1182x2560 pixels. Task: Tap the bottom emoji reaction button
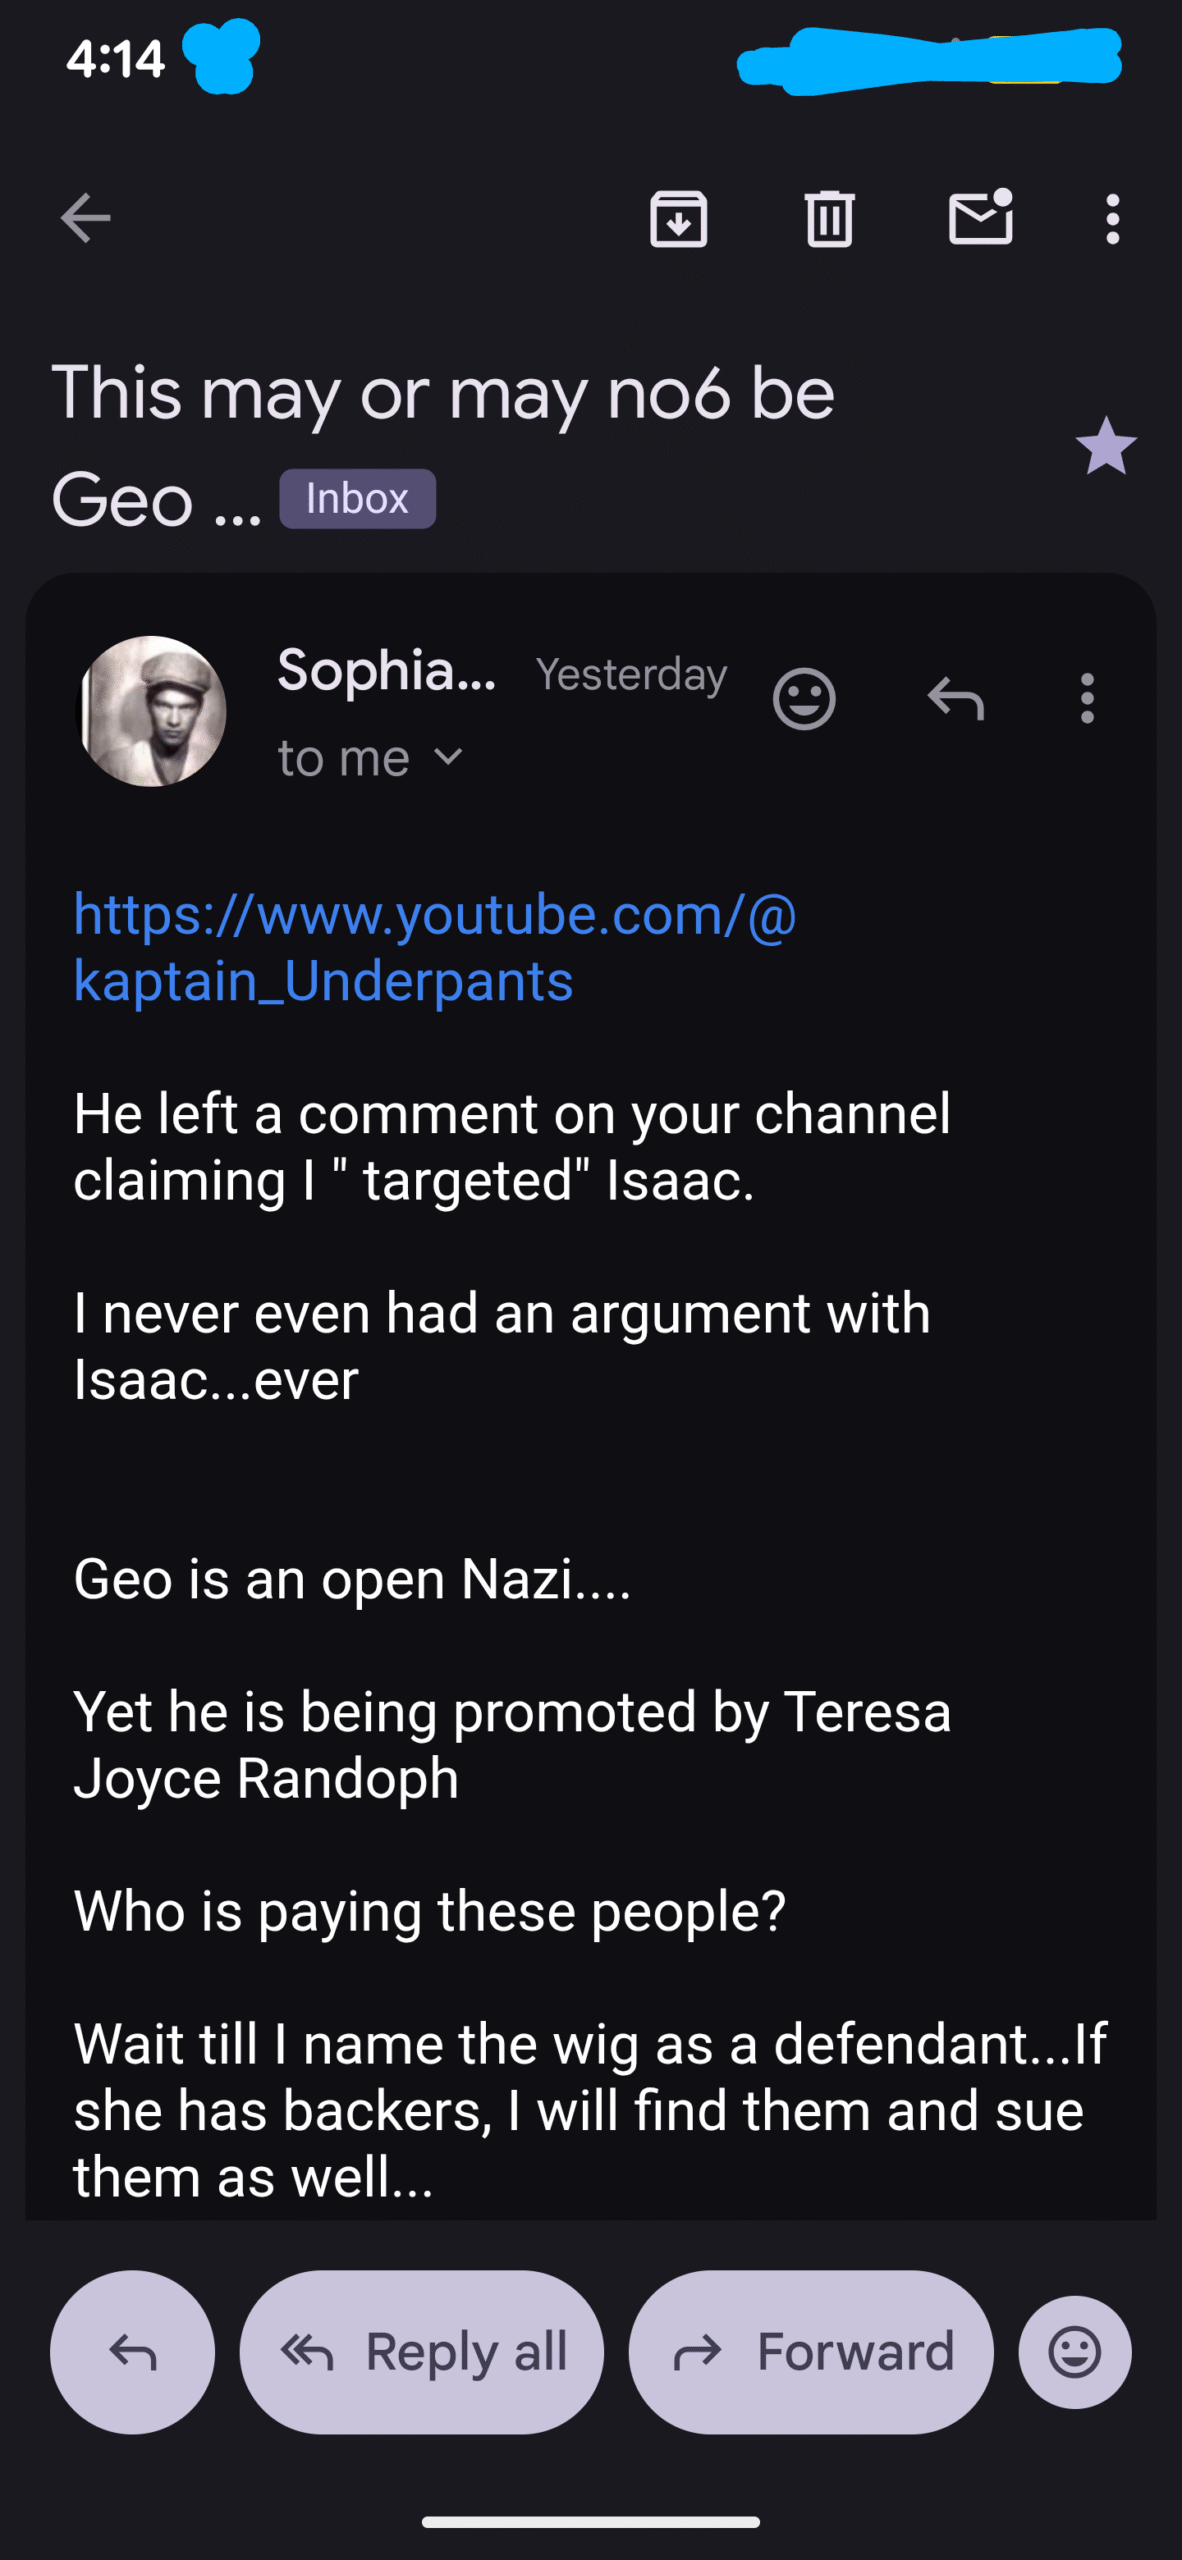(1074, 2352)
